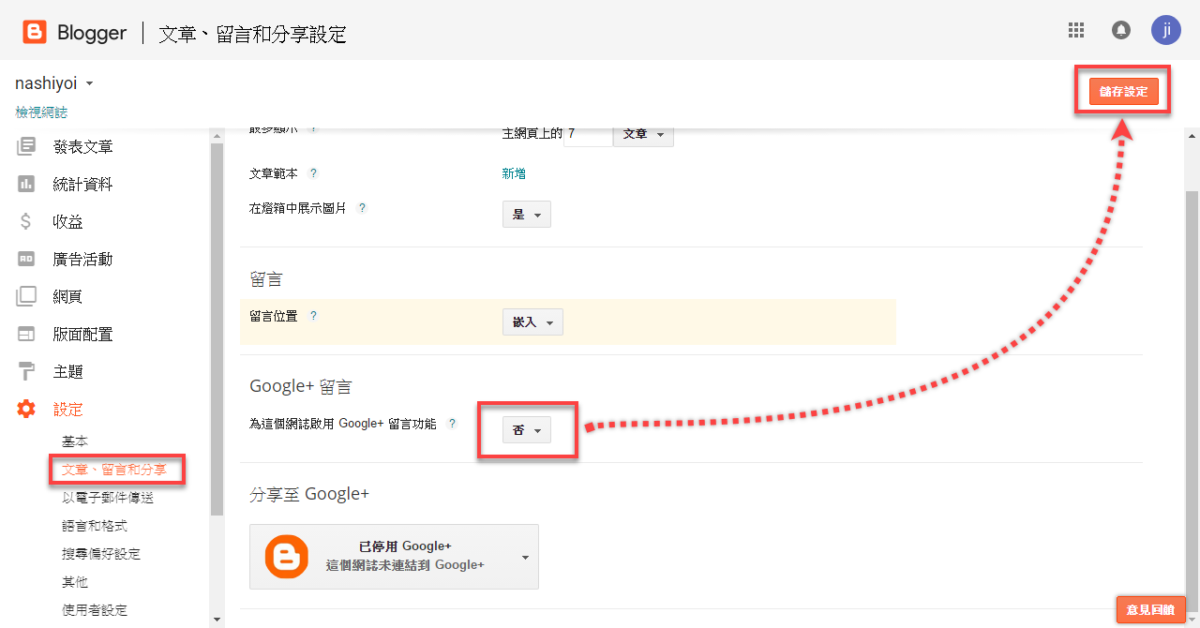Go to 收益 in sidebar
Screen dimensions: 1200x628
coord(68,222)
